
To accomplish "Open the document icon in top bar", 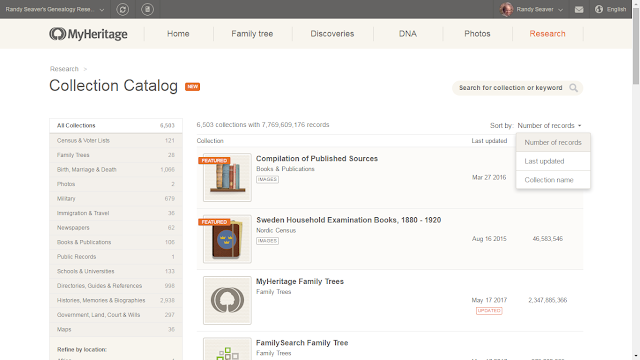I will [x=147, y=9].
